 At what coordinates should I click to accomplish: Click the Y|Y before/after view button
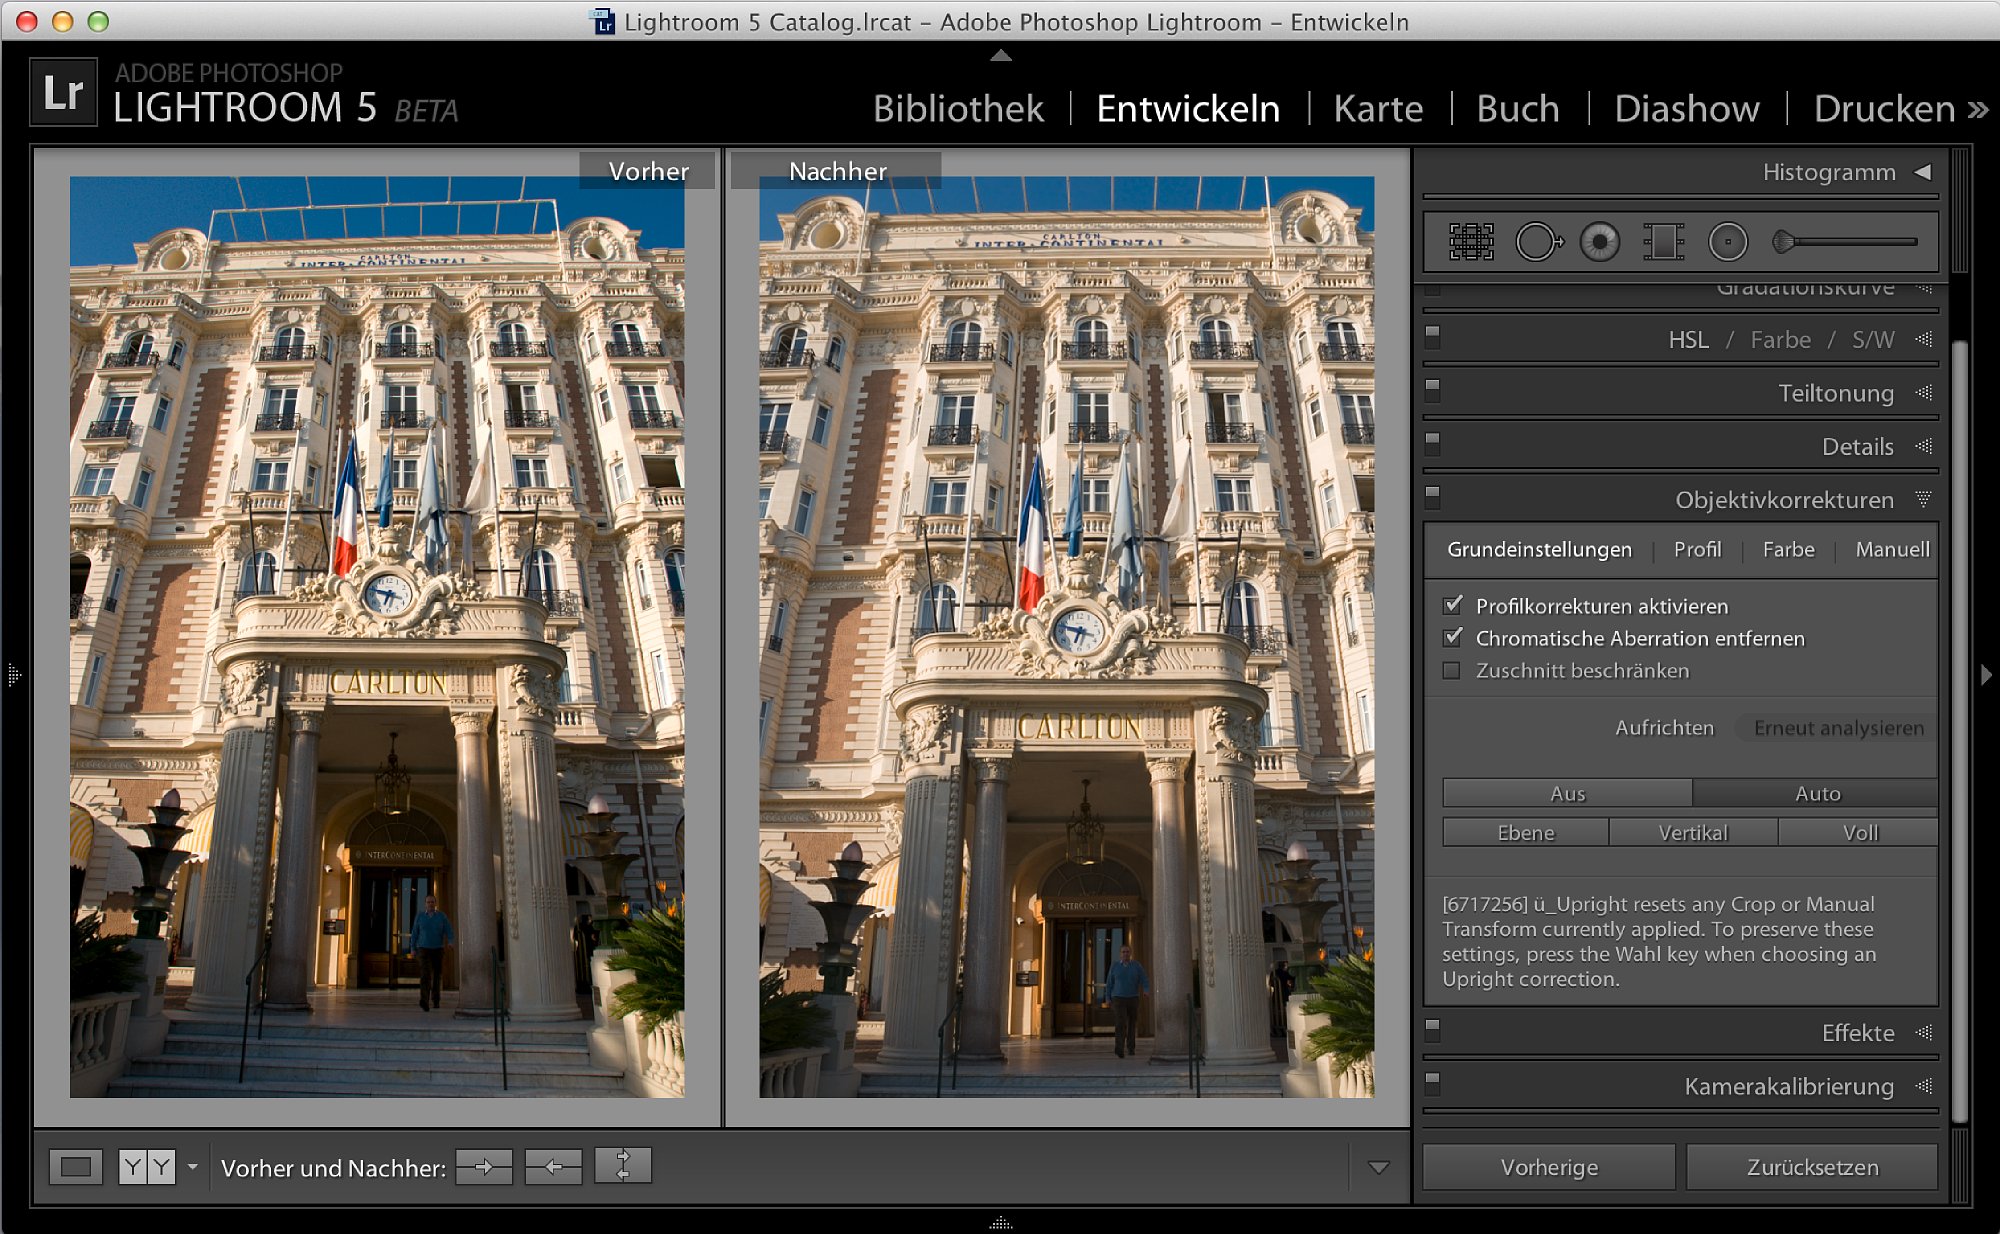point(147,1167)
